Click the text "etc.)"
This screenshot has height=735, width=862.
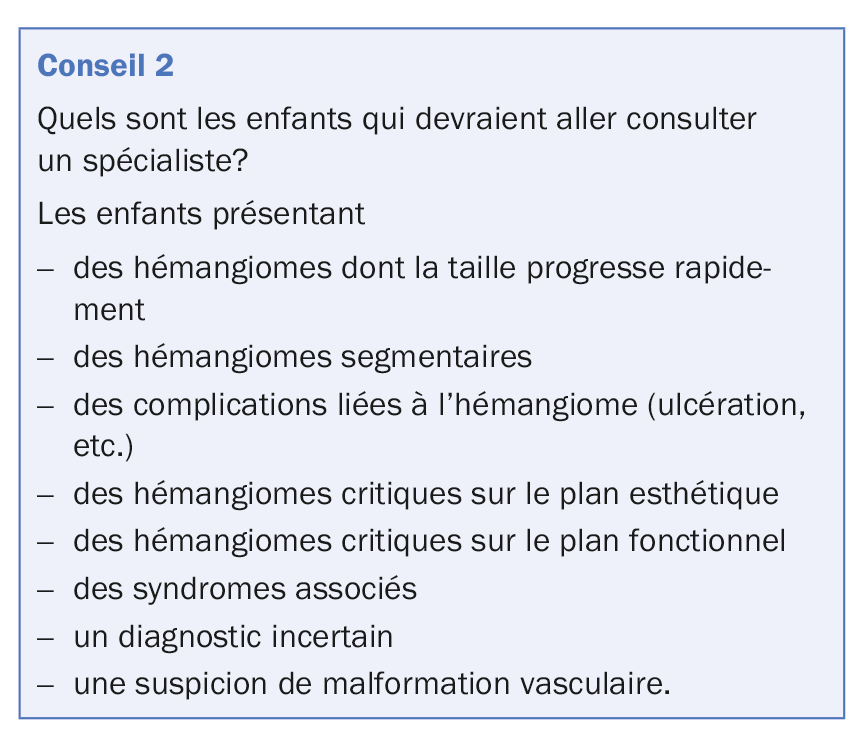[x=102, y=446]
